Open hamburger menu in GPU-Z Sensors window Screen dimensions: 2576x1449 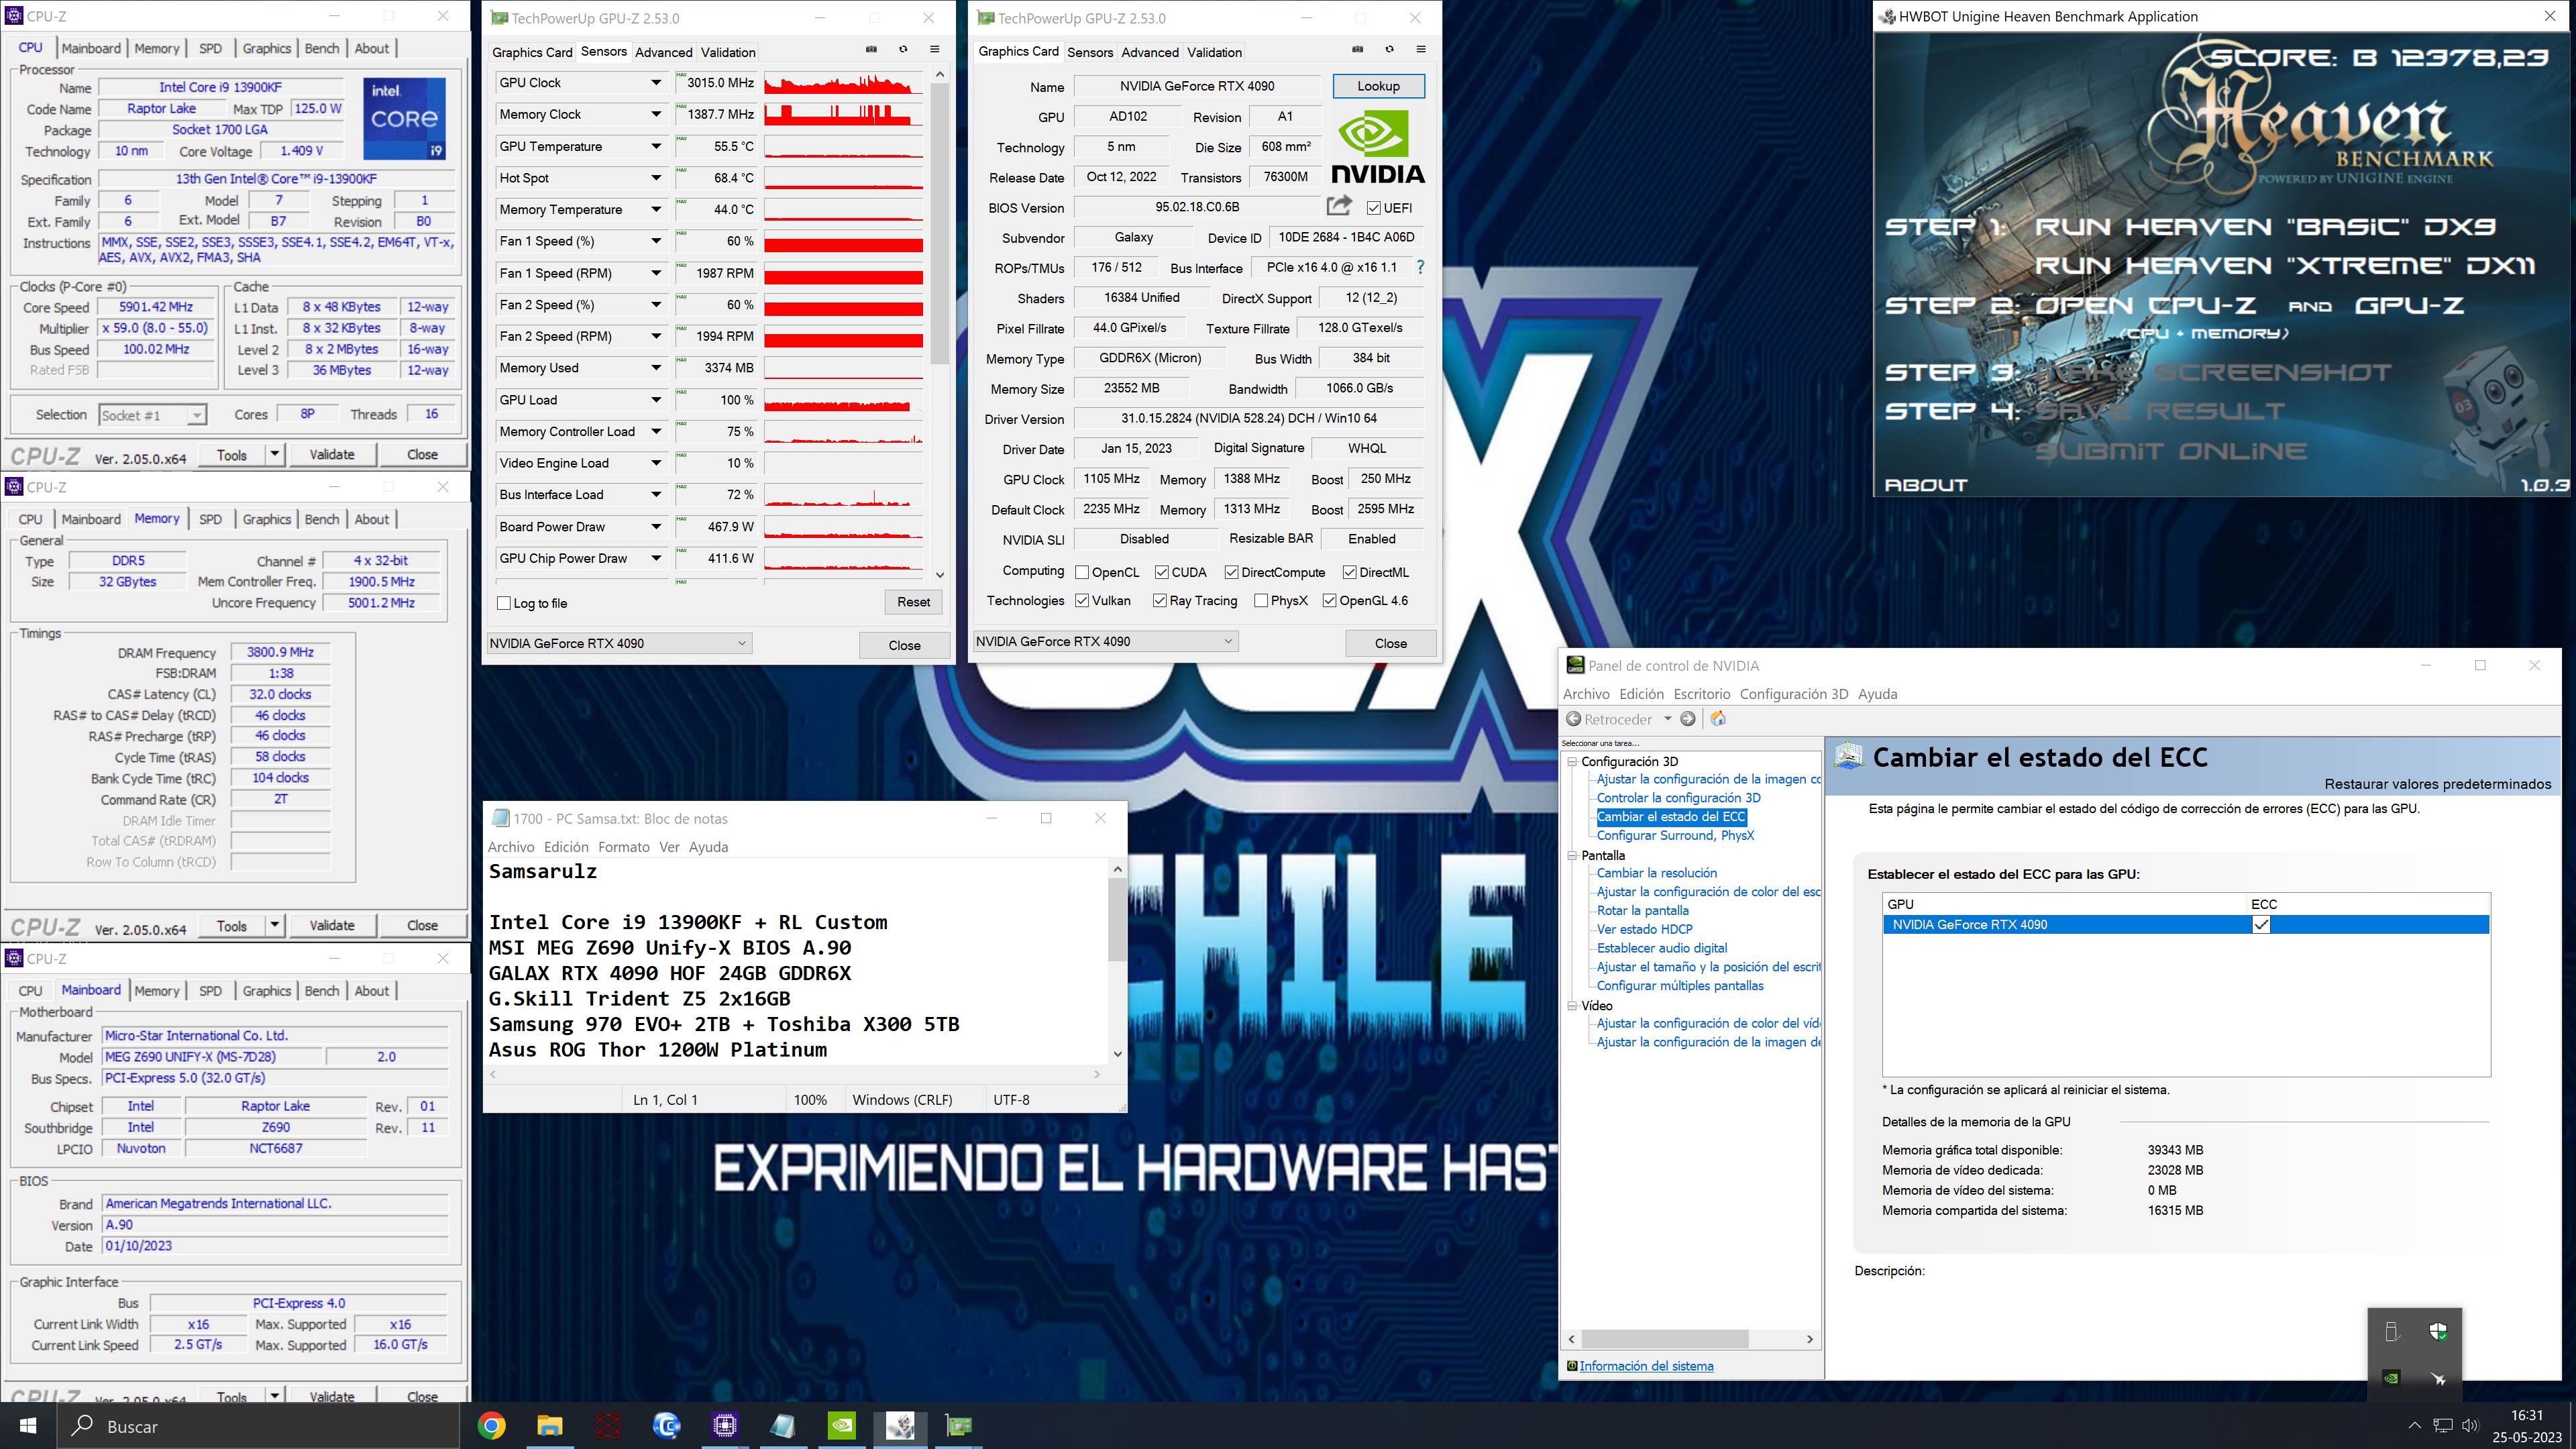click(x=935, y=49)
